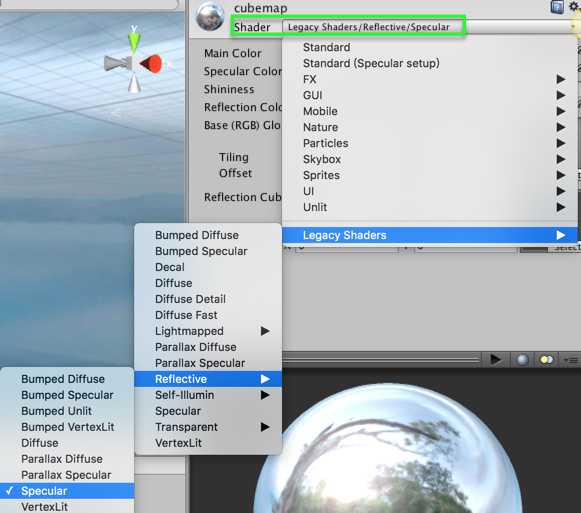Expand the FX shader submenu
581x513 pixels.
click(430, 79)
